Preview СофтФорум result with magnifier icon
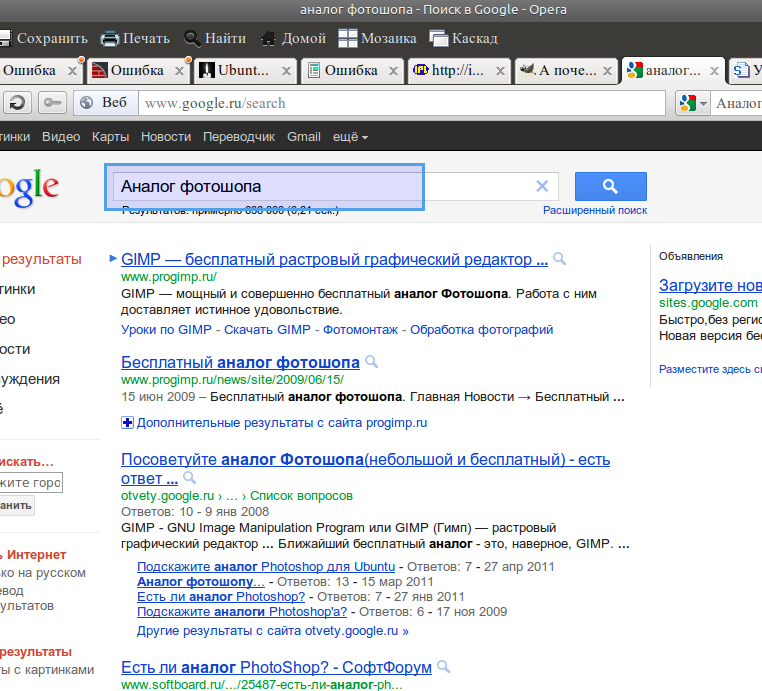The width and height of the screenshot is (762, 691). click(x=443, y=667)
